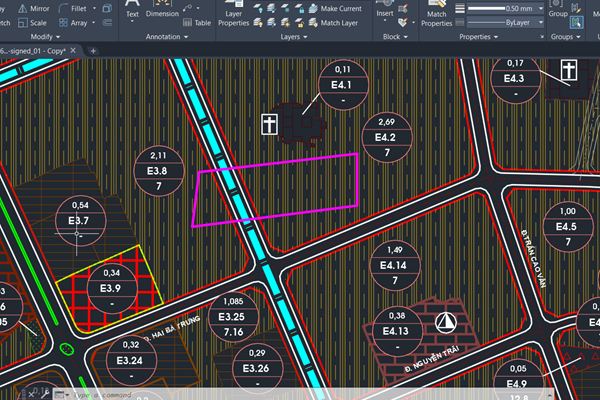Click the layer unlock icon, bottom row
The width and height of the screenshot is (600, 400).
coord(299,23)
